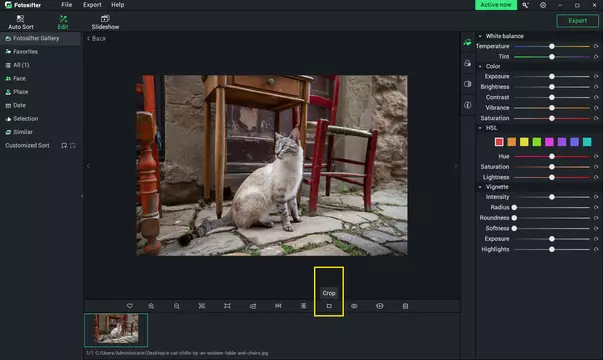Click the play slideshow circle icon
The height and width of the screenshot is (360, 603).
(380, 306)
